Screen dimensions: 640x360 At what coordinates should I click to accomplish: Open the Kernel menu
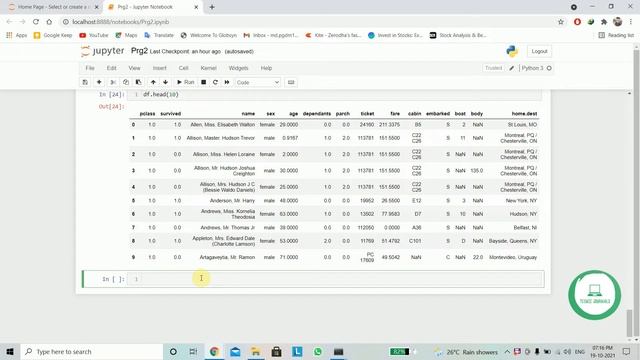click(209, 68)
